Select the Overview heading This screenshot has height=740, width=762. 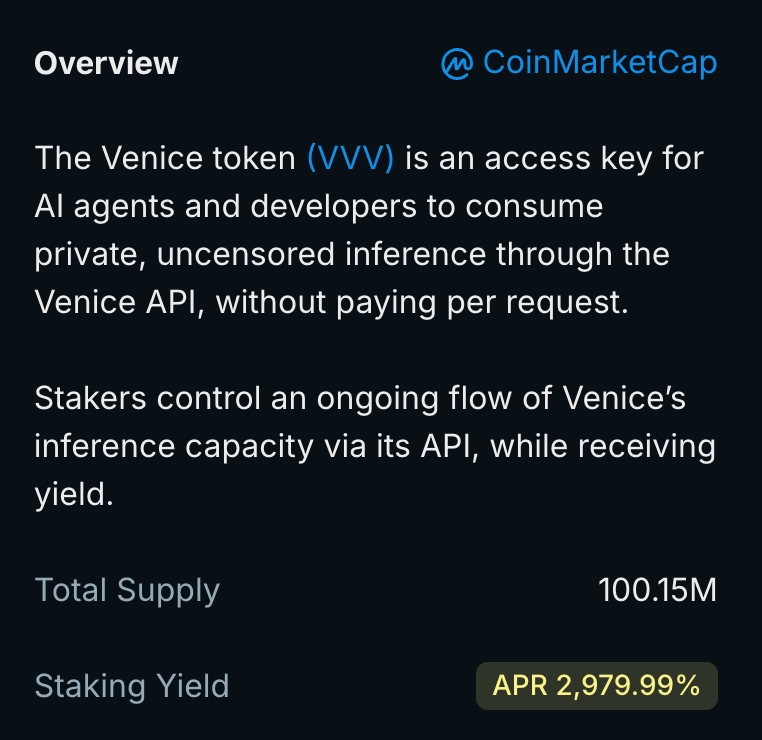point(106,64)
